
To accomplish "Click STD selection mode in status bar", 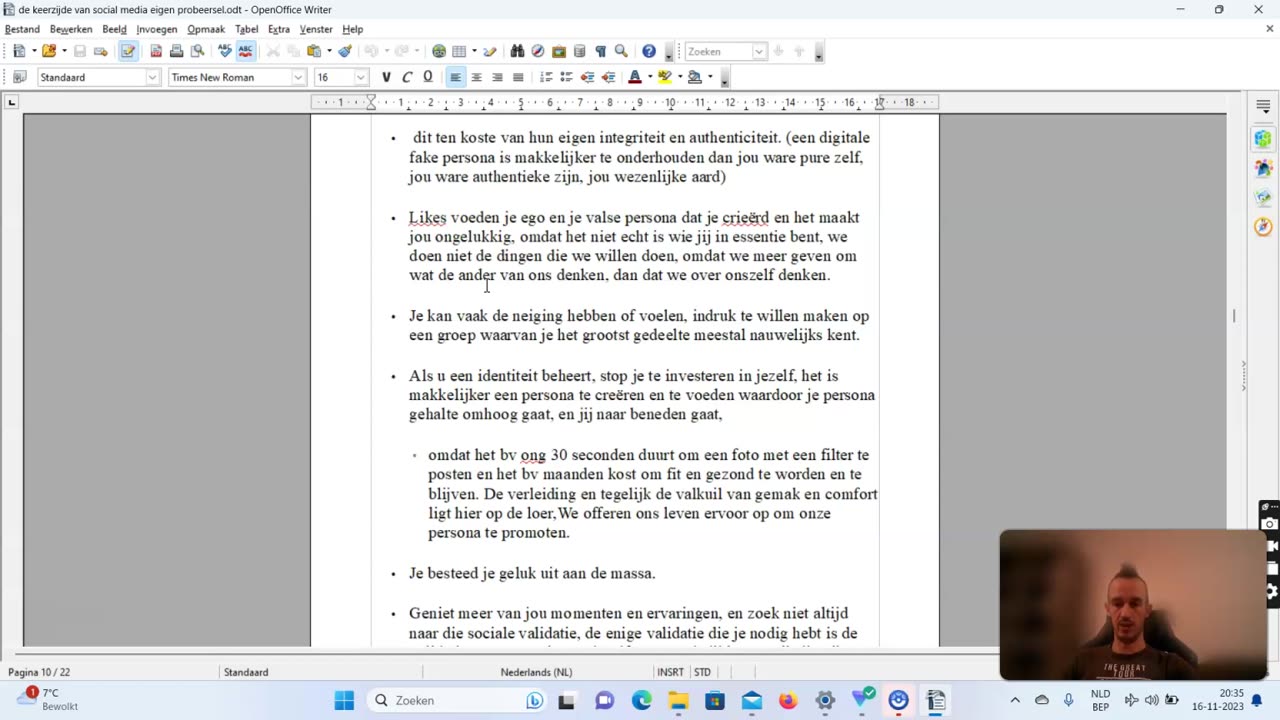I will click(x=702, y=672).
